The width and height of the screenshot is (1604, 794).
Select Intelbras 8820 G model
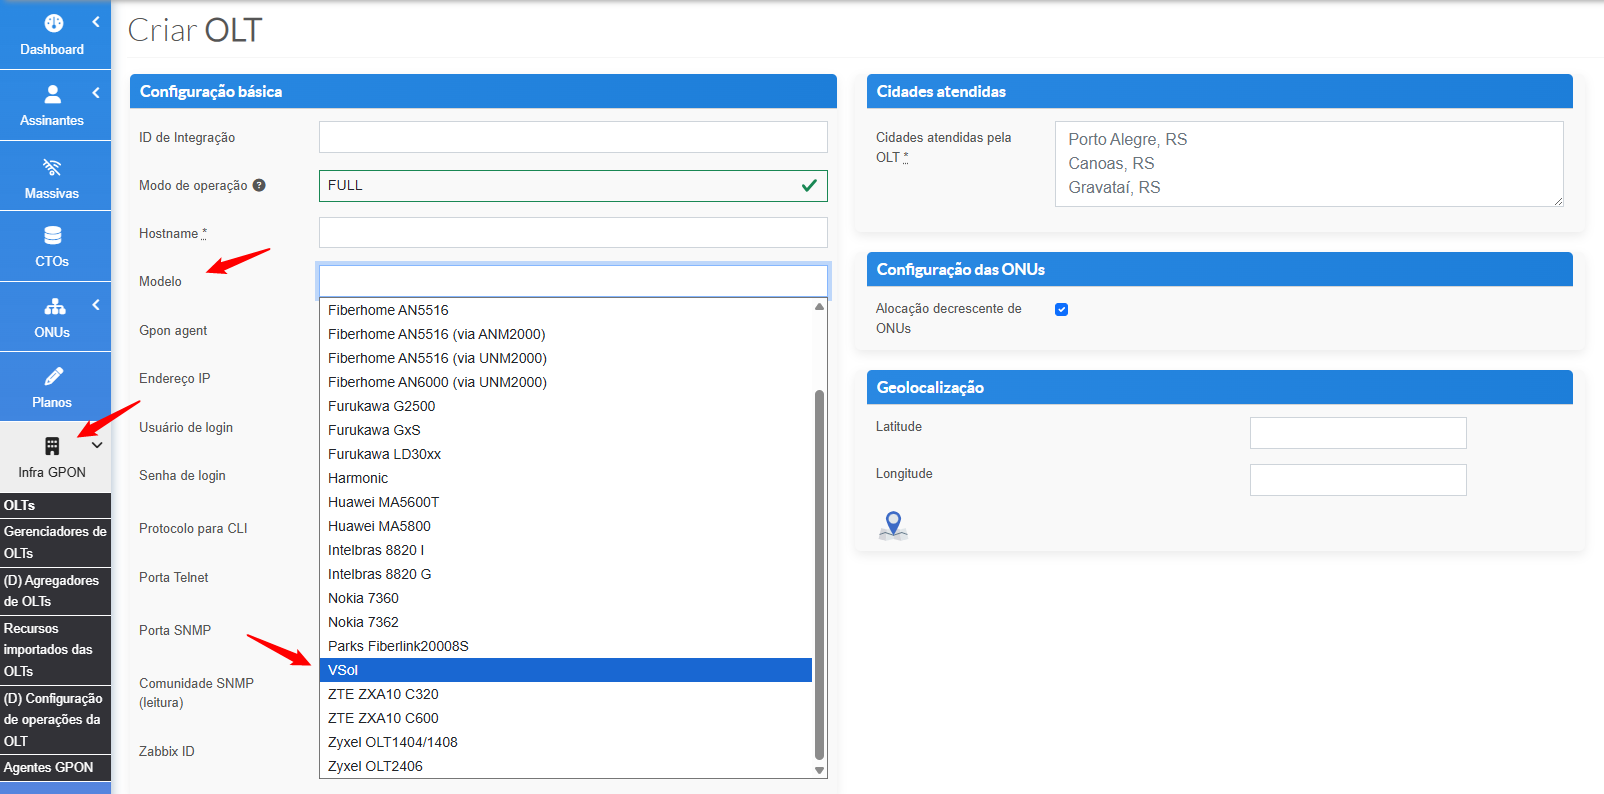(x=566, y=574)
